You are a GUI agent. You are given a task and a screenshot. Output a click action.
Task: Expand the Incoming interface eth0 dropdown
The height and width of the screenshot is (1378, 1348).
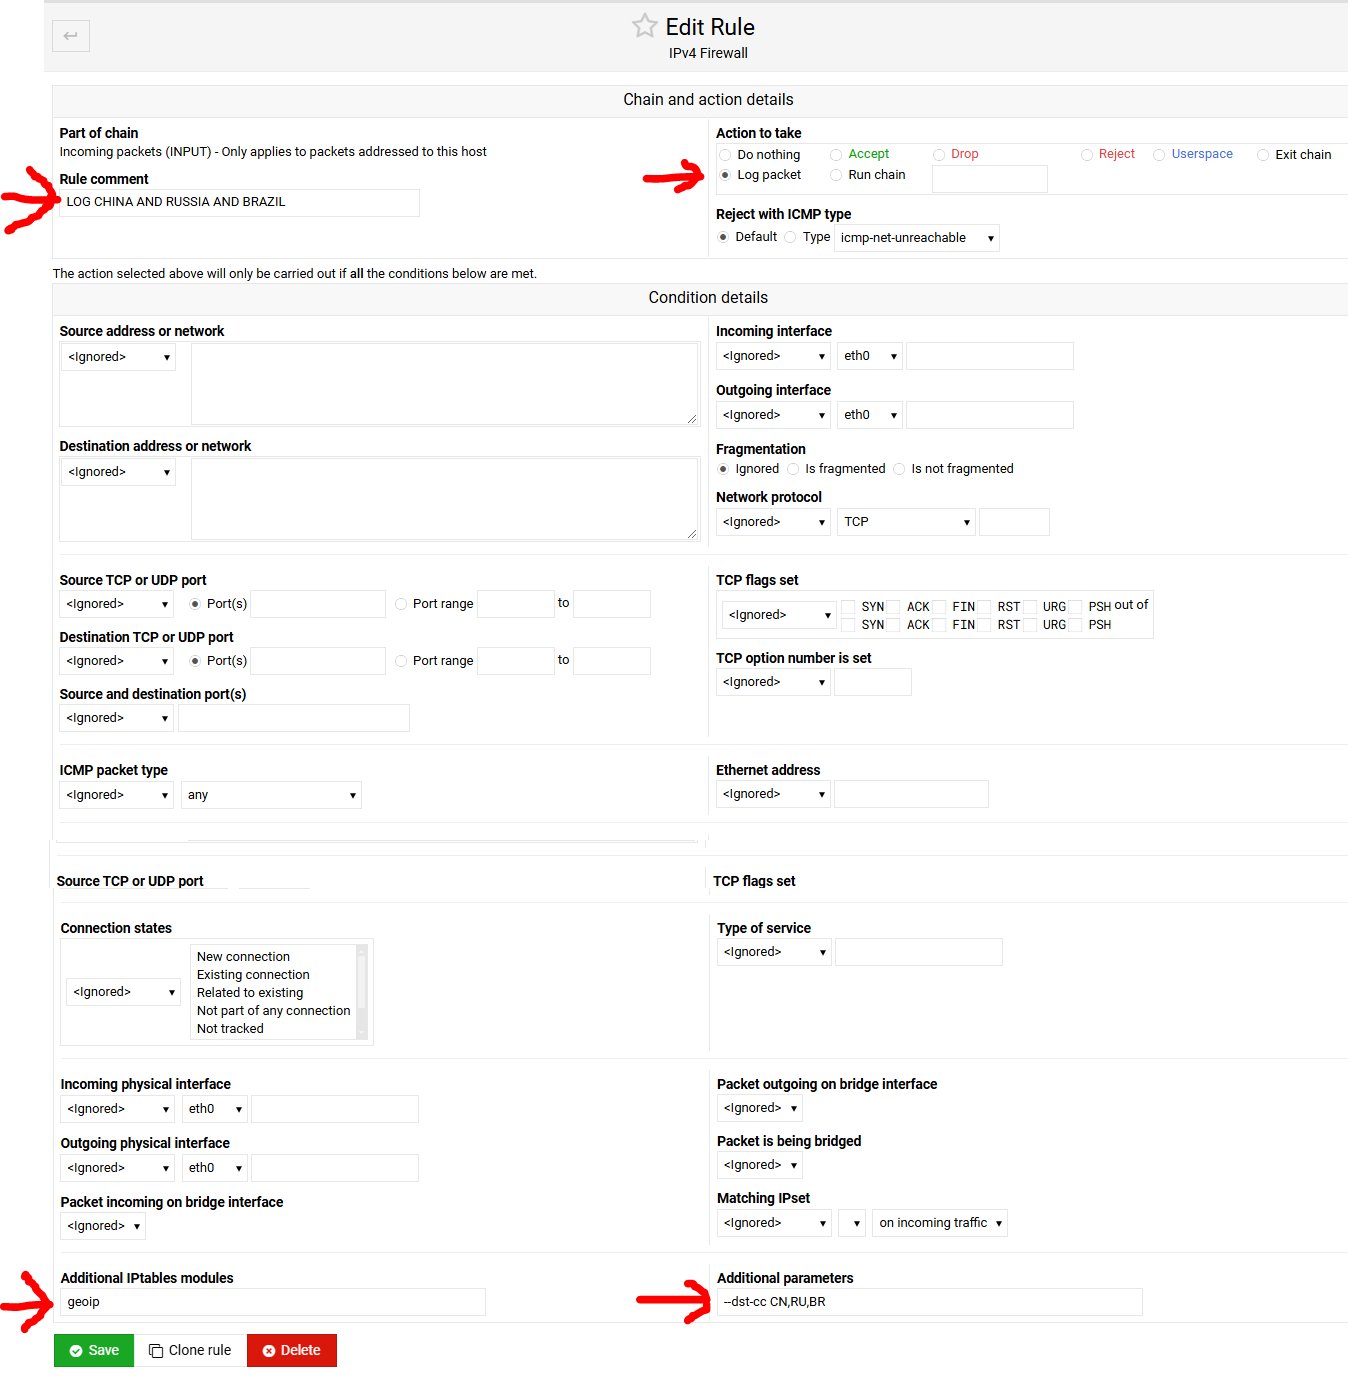point(870,356)
